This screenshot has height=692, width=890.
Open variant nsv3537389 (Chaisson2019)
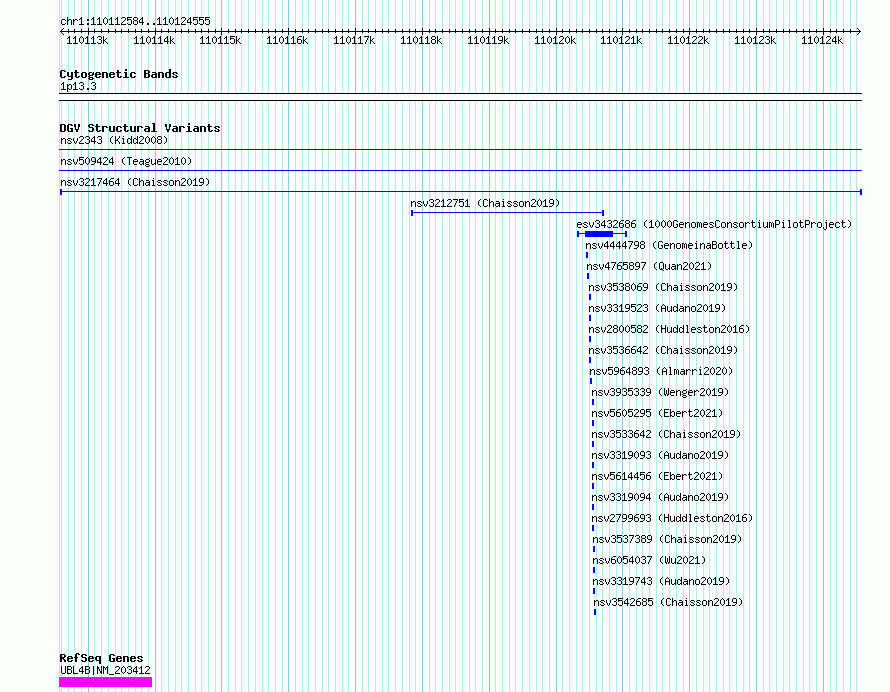pos(668,539)
